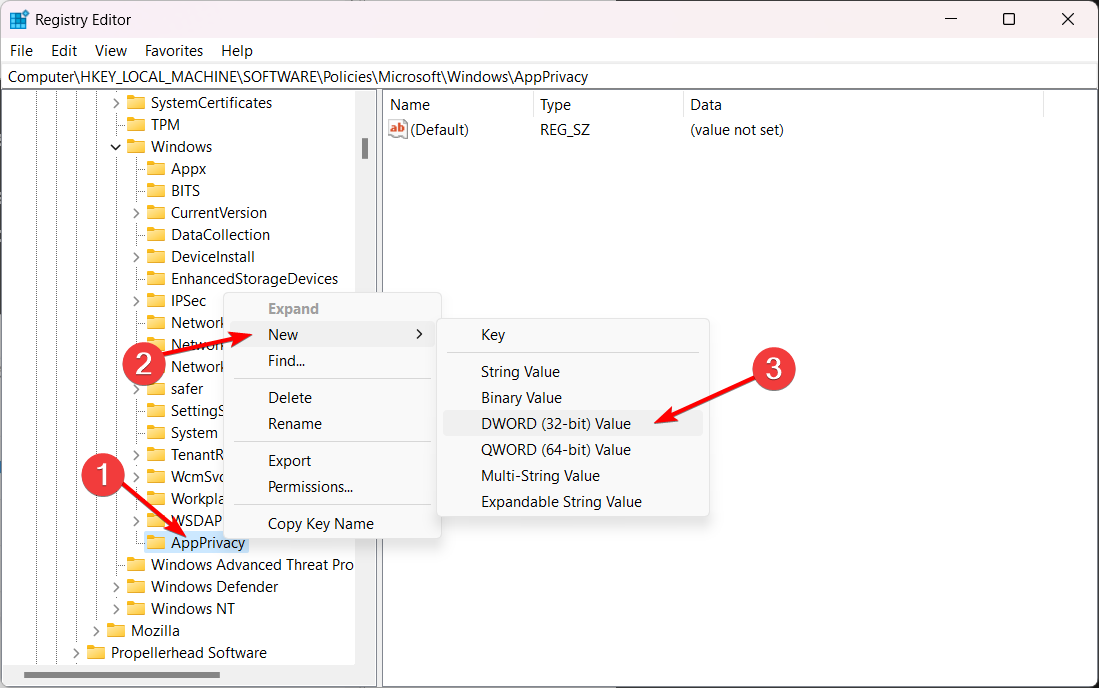The height and width of the screenshot is (688, 1099).
Task: Expand the Propellerhead Software key
Action: (x=76, y=653)
